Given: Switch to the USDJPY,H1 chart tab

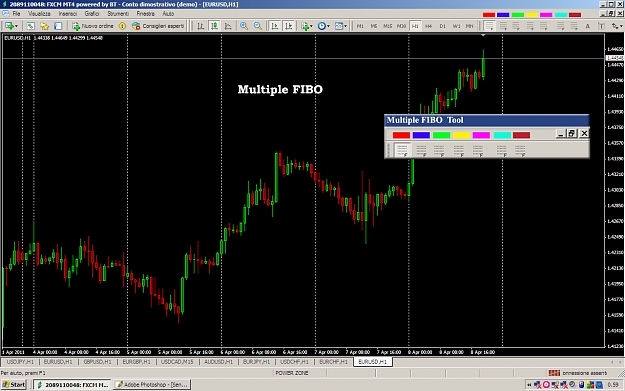Looking at the screenshot, I should [20, 362].
